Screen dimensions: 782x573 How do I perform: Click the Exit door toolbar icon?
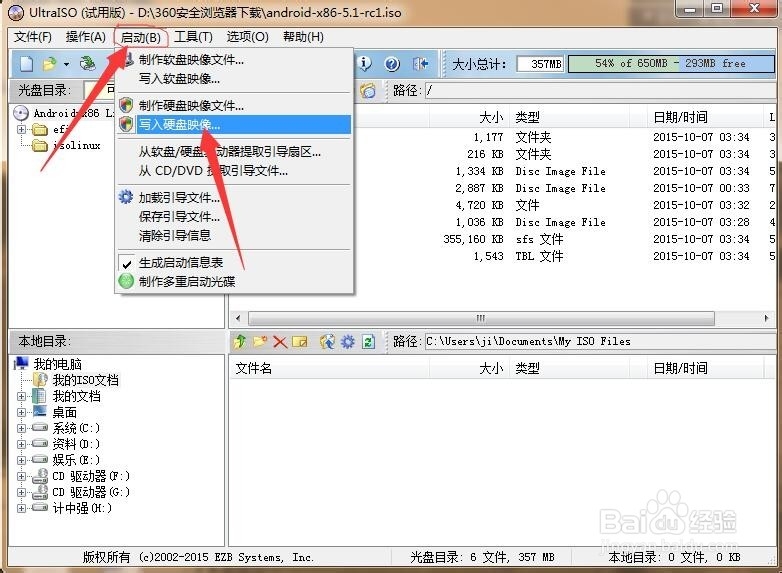click(x=420, y=64)
